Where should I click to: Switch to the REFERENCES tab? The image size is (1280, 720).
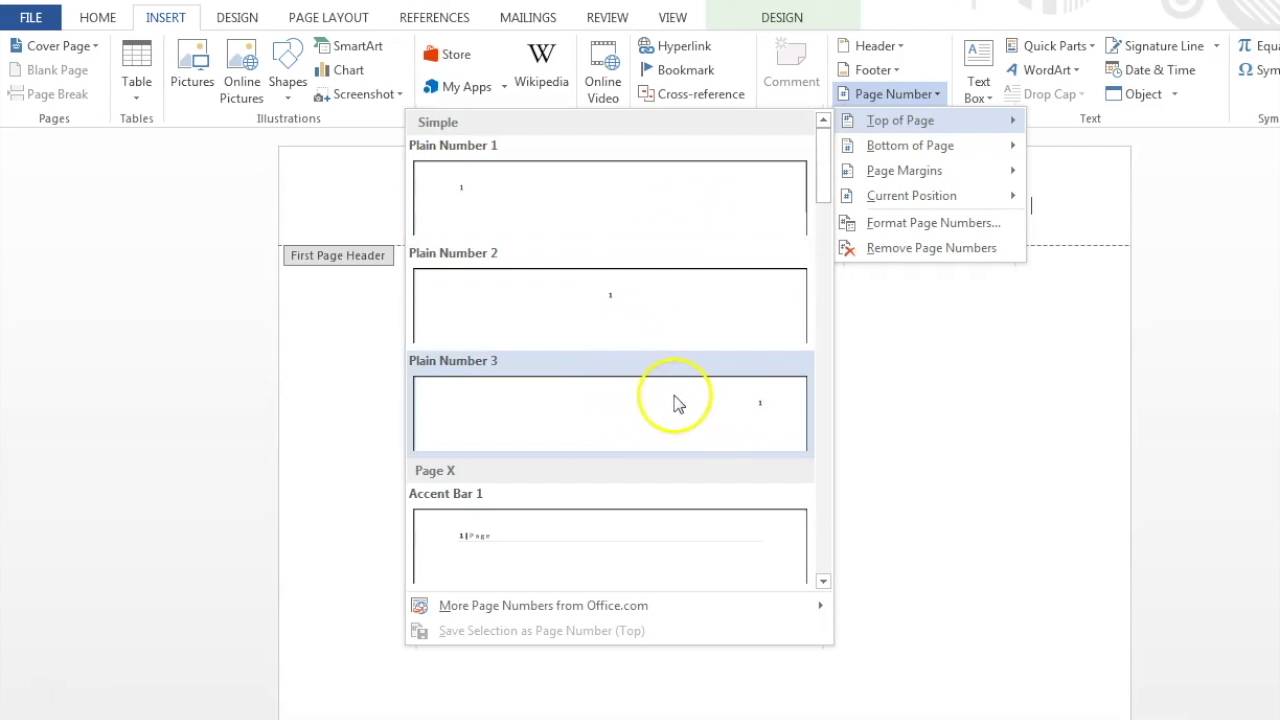click(434, 17)
